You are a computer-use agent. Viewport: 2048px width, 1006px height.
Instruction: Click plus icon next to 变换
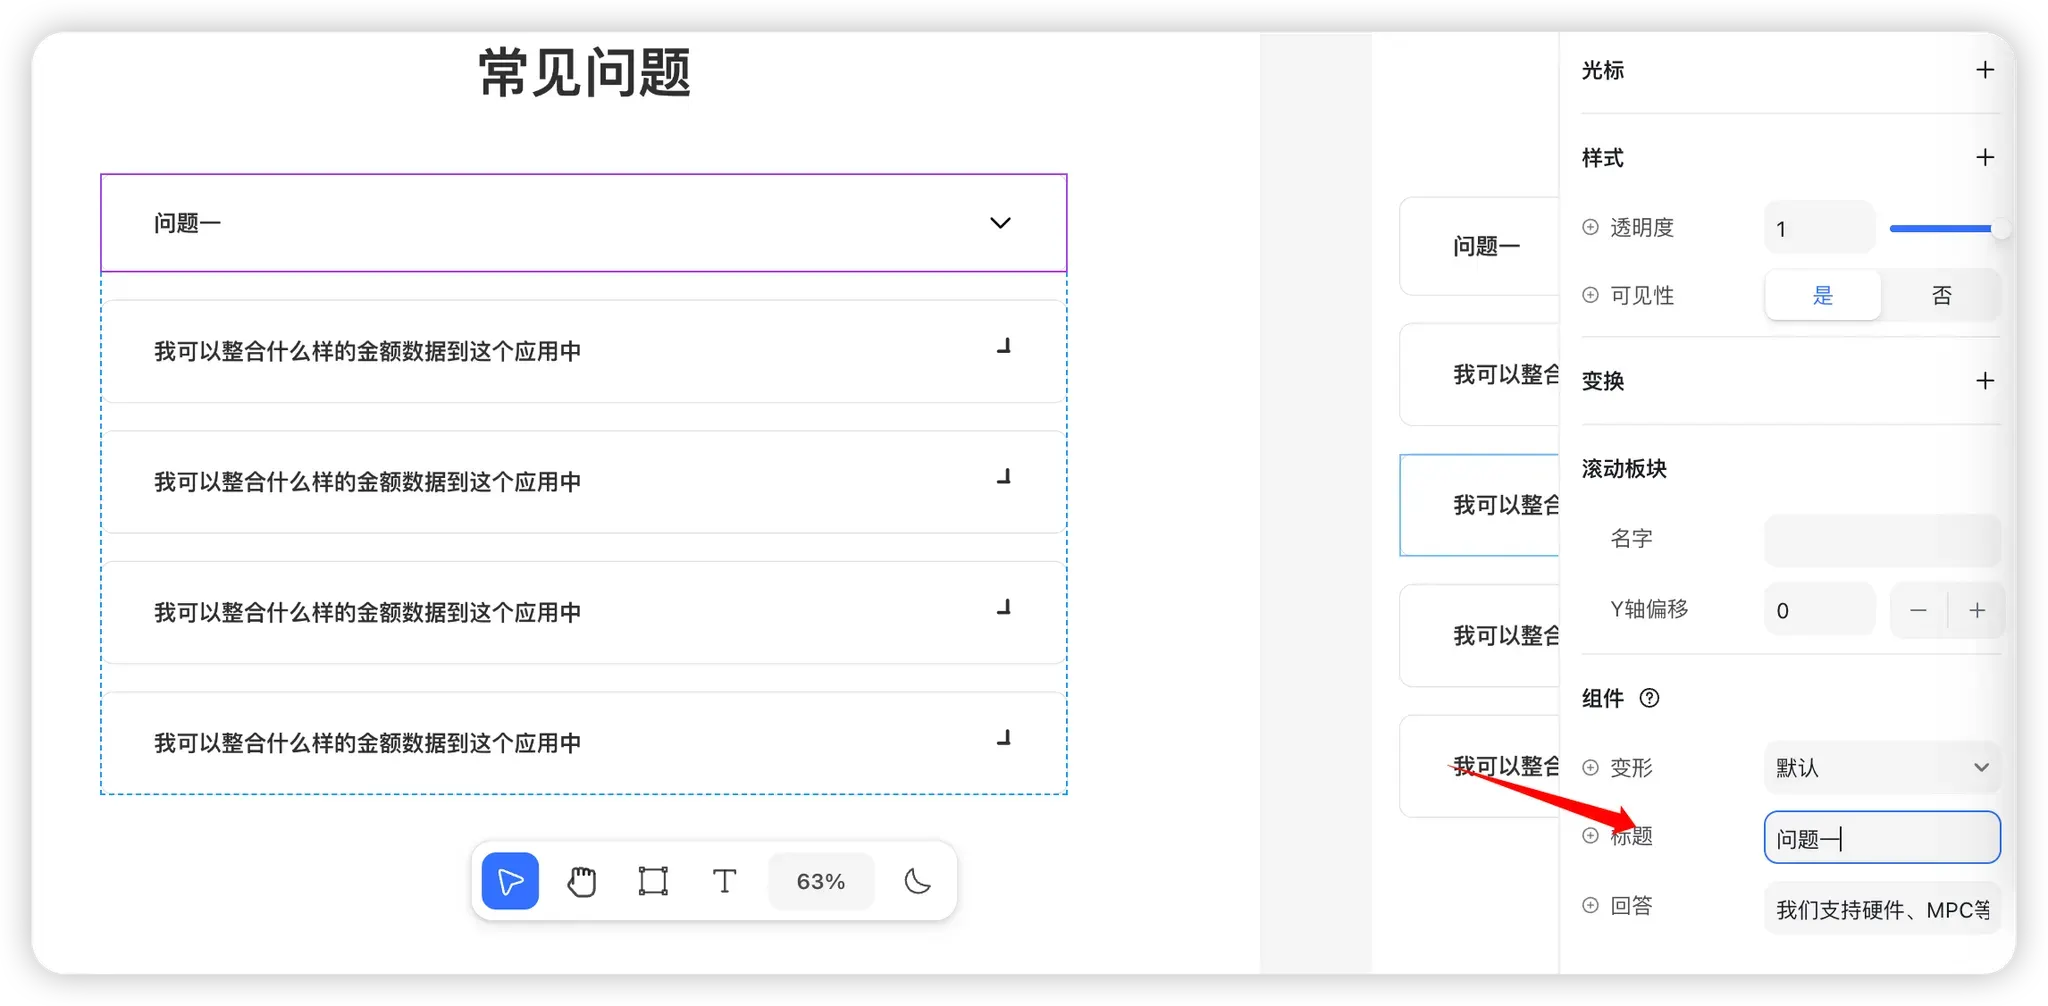point(1985,381)
